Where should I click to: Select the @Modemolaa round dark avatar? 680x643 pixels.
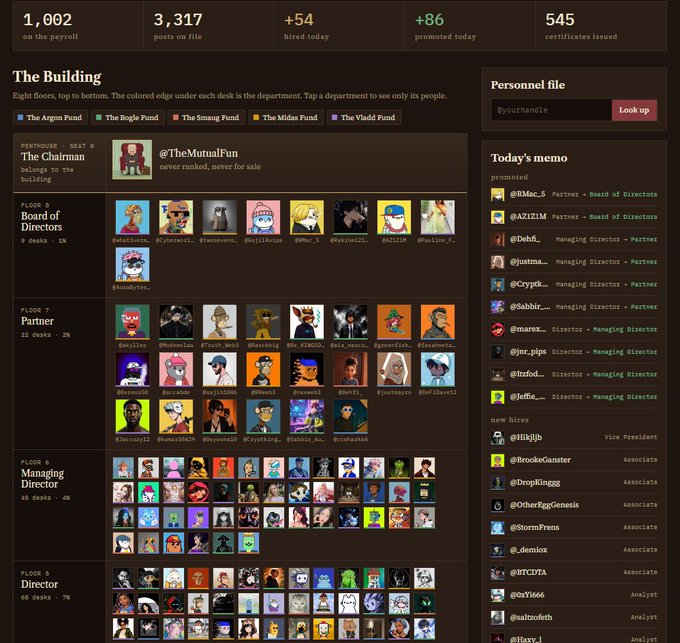176,322
